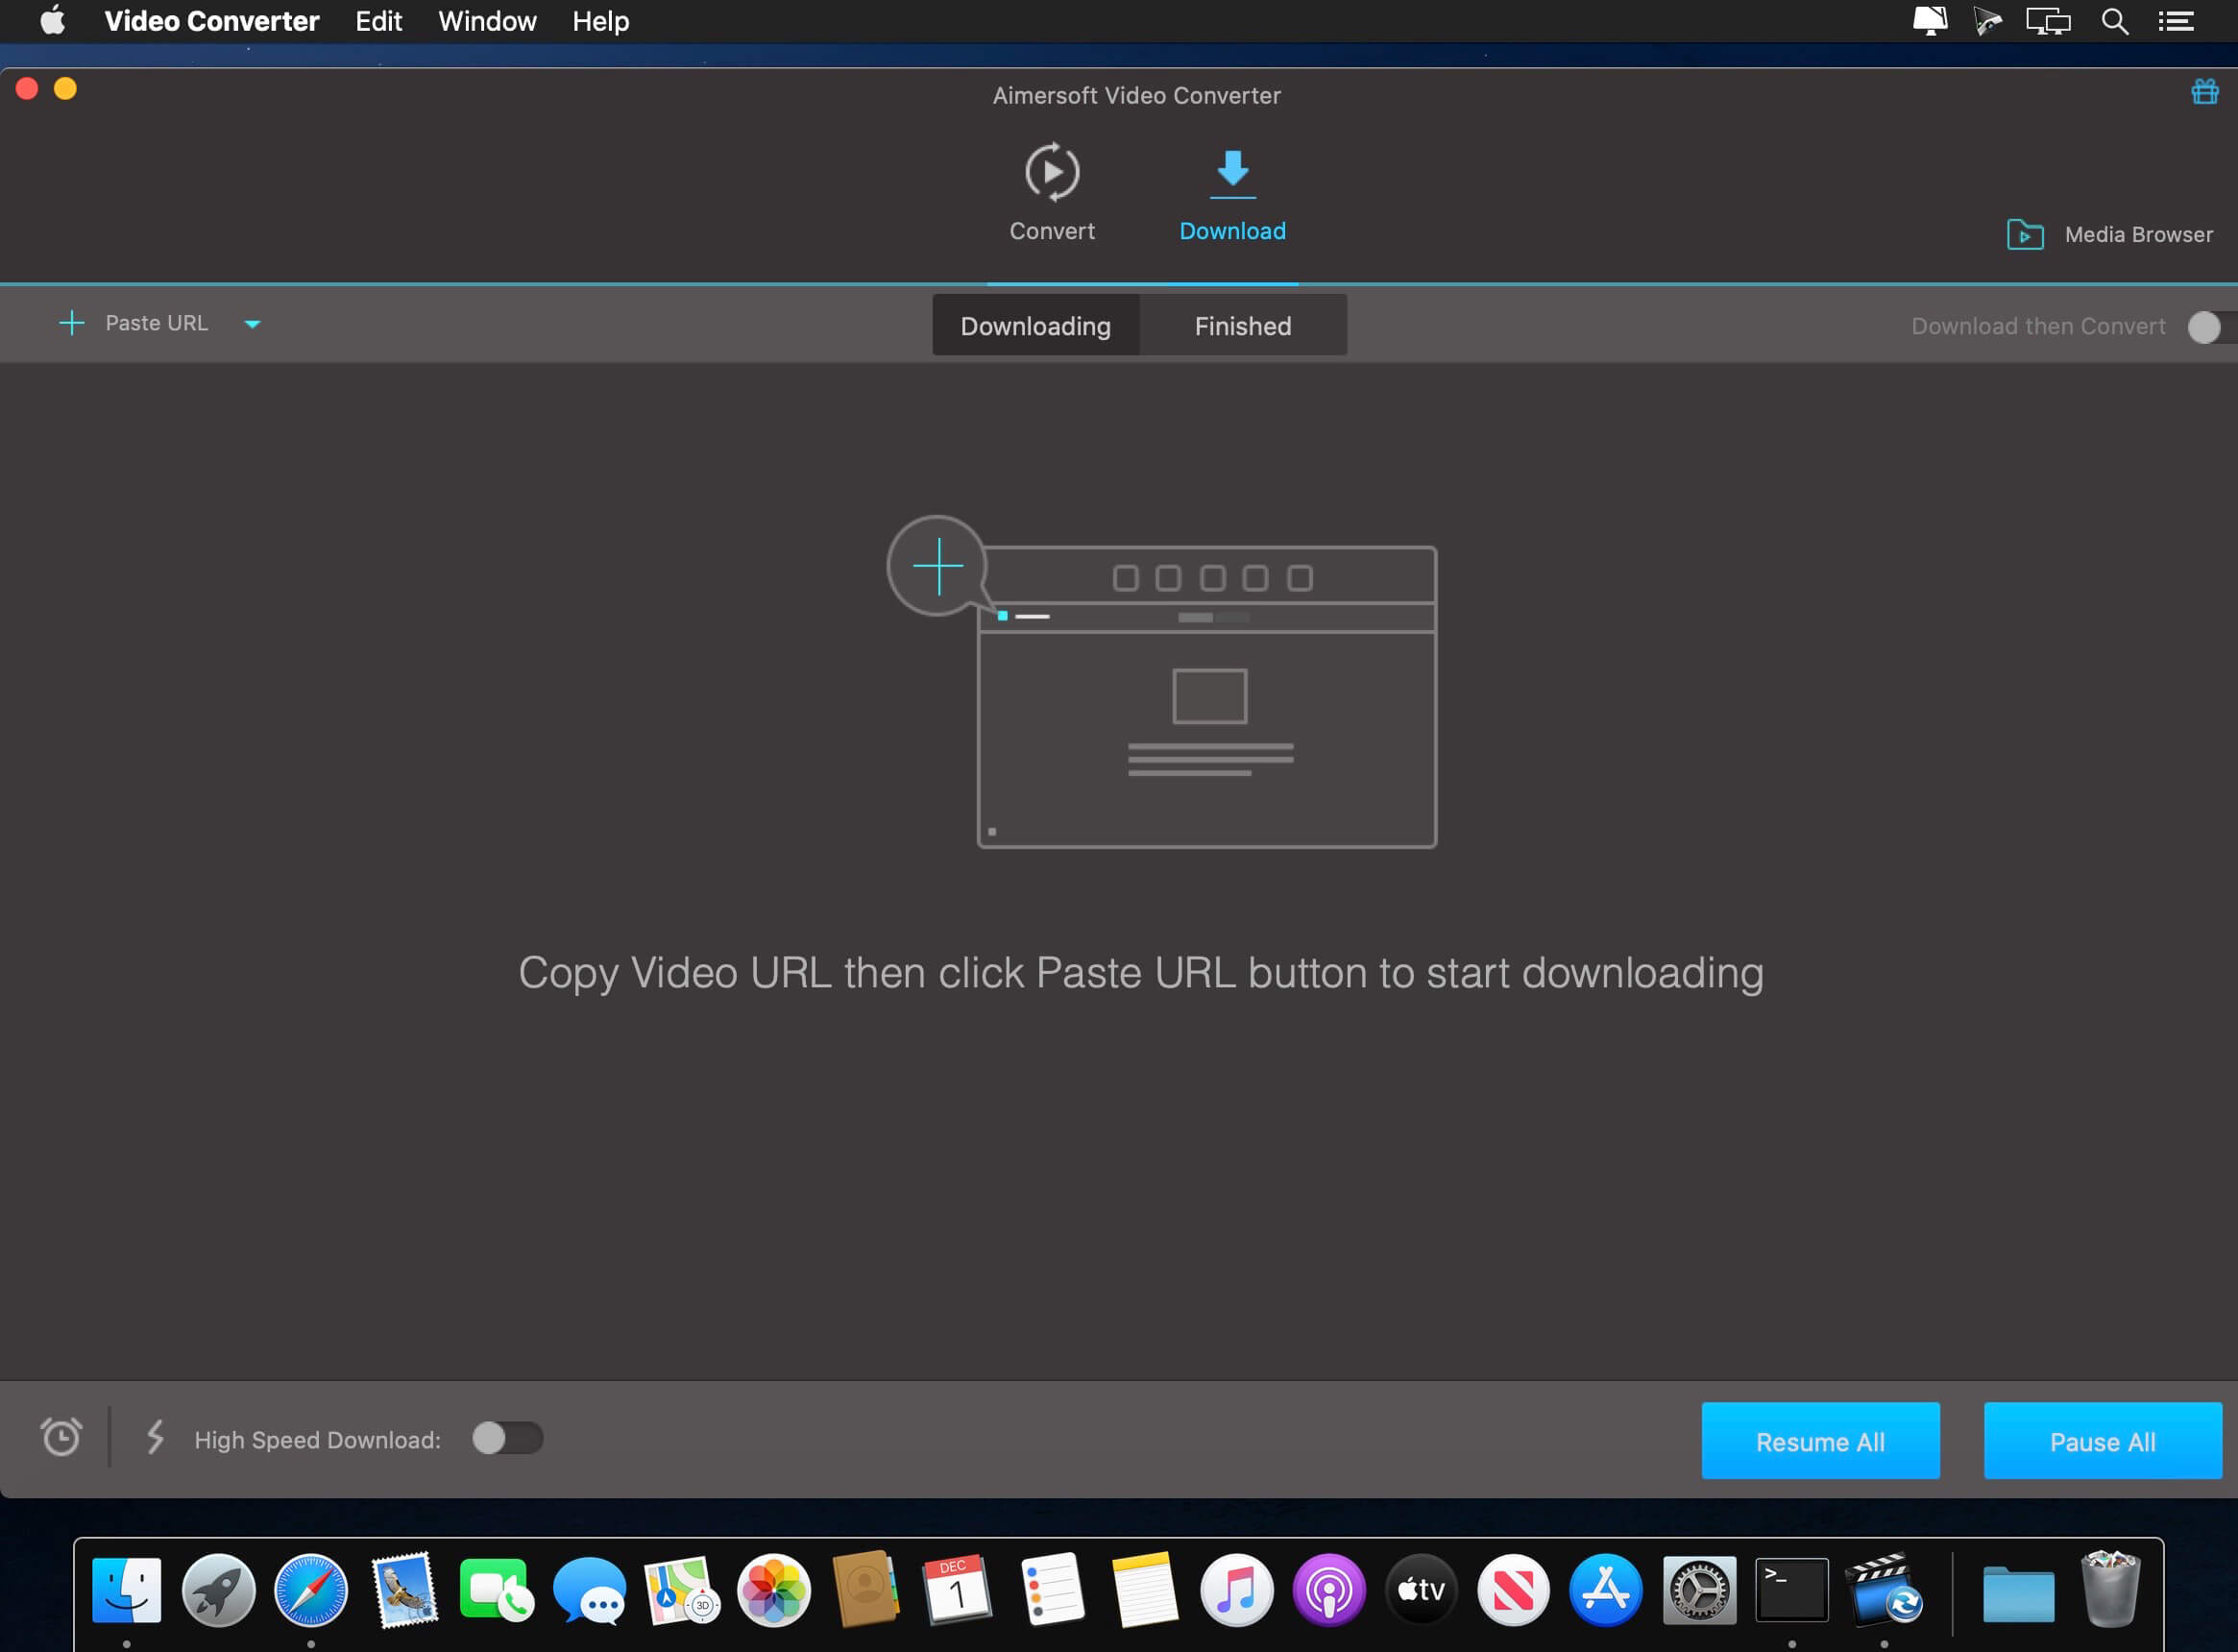Click the Paste URL button label
This screenshot has height=1652, width=2238.
[x=157, y=323]
